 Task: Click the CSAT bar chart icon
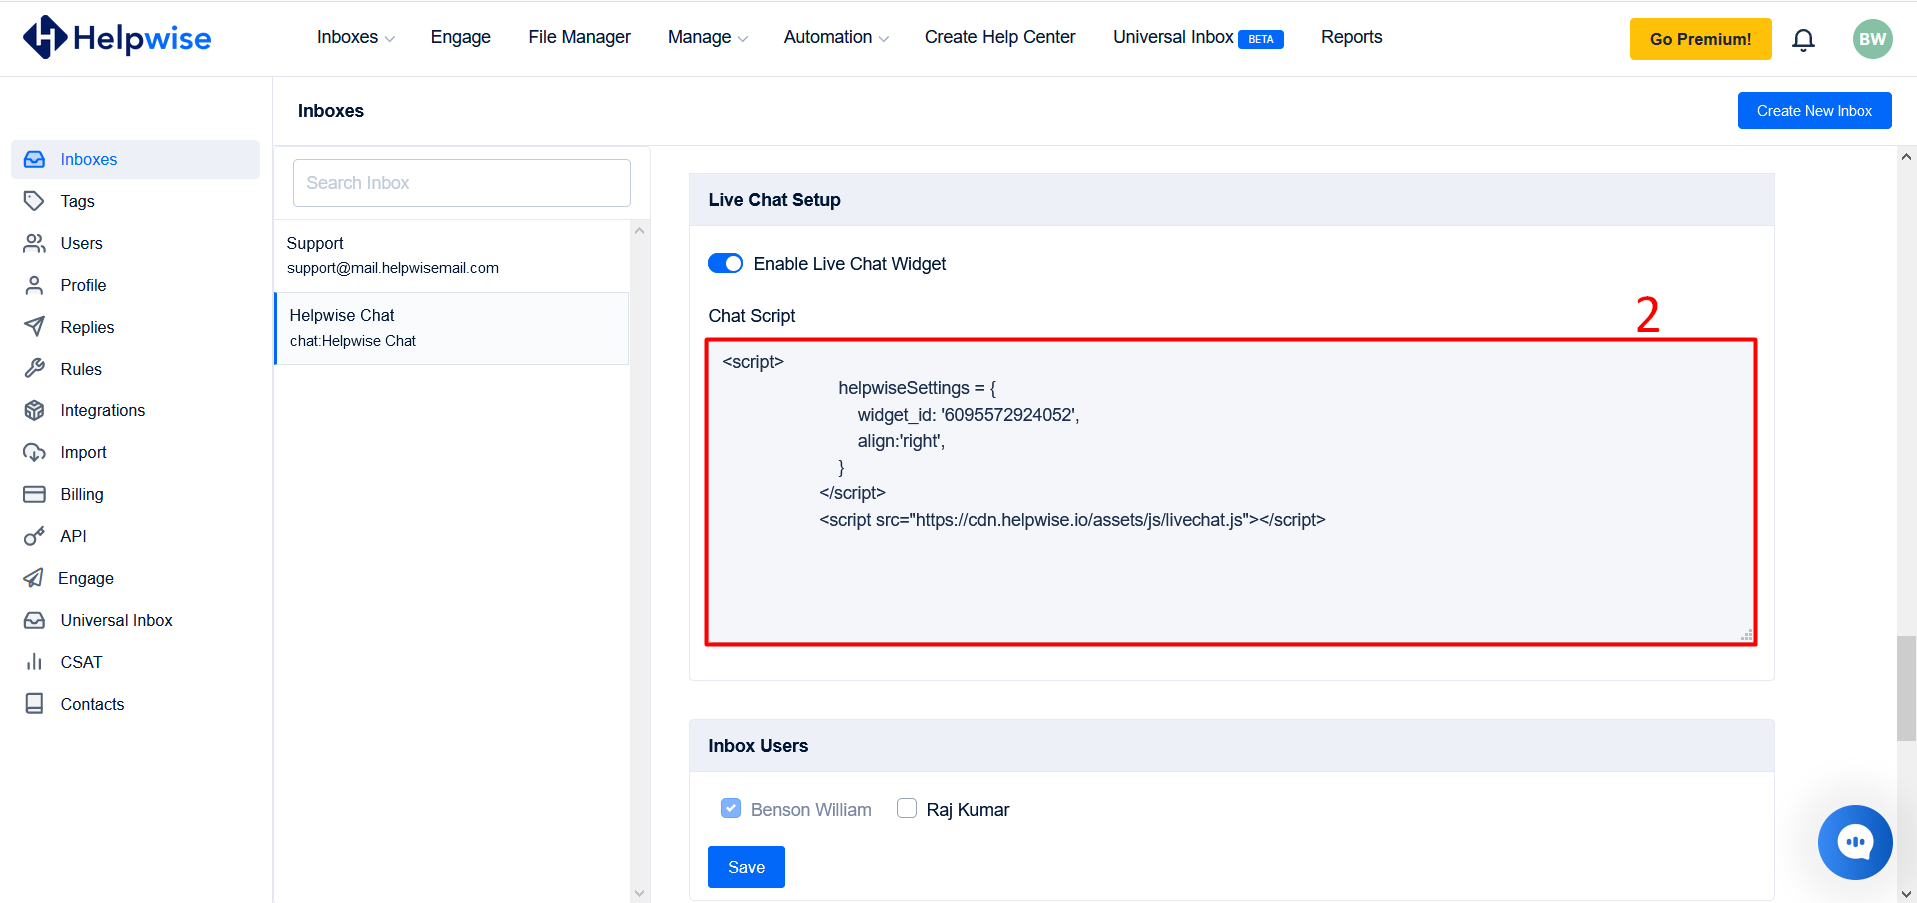pos(34,662)
